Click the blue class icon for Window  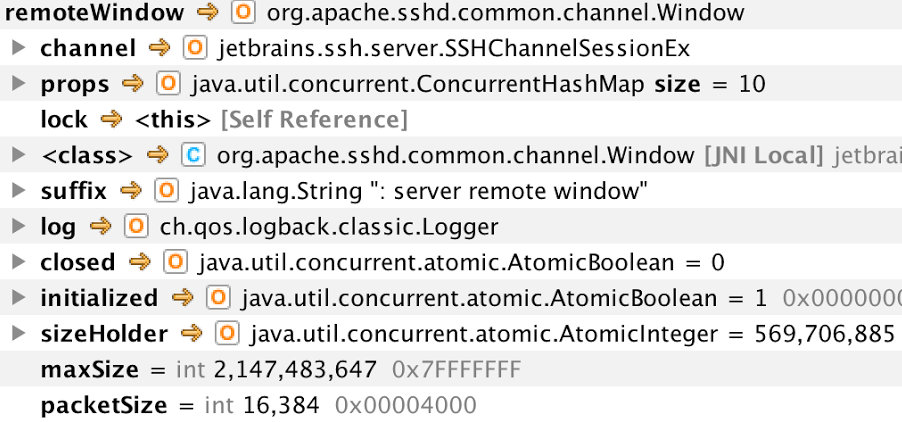coord(193,155)
